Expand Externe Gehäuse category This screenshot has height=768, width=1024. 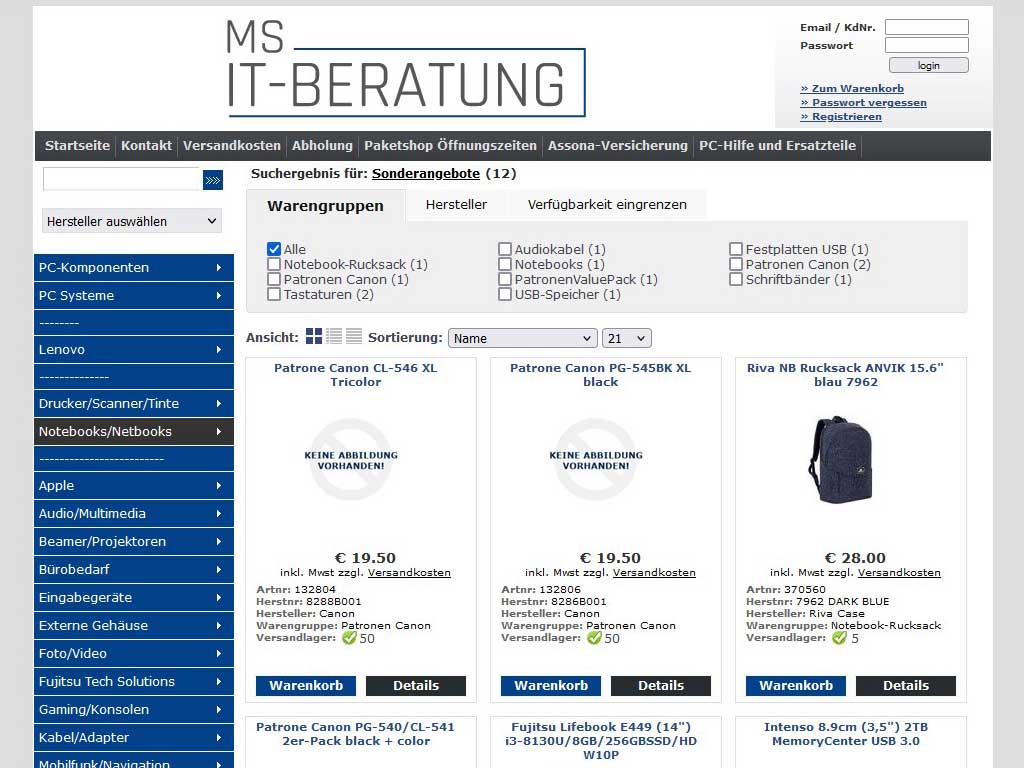pyautogui.click(x=134, y=626)
